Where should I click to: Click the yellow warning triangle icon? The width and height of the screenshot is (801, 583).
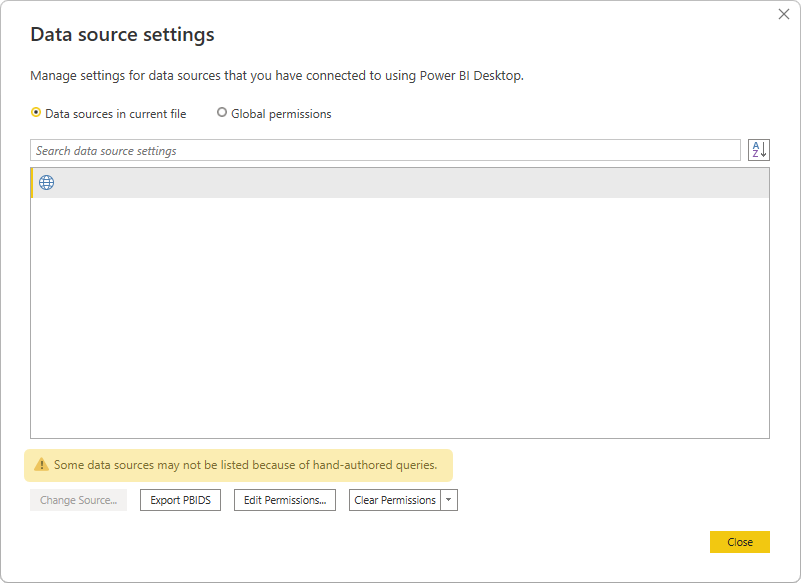(x=41, y=465)
